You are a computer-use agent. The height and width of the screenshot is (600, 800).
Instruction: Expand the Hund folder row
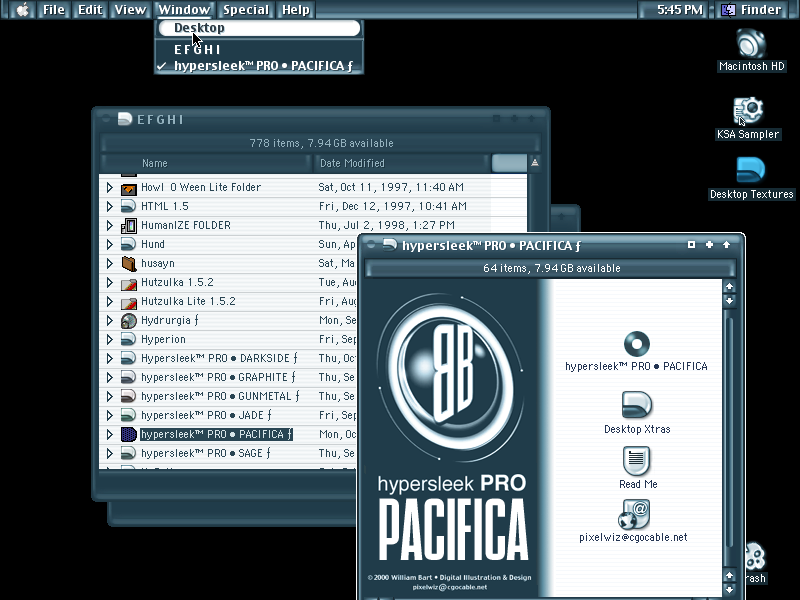(x=109, y=244)
